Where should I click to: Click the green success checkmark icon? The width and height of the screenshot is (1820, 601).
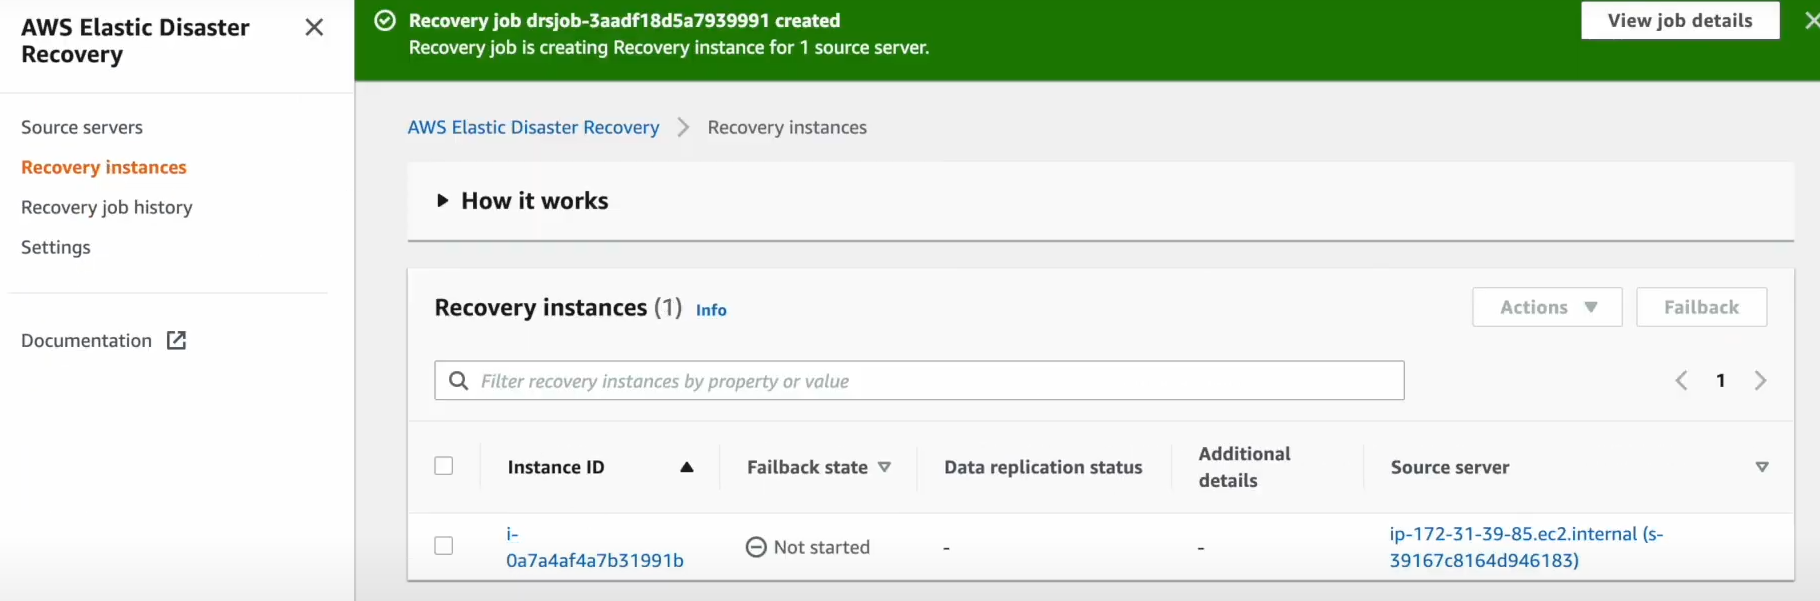tap(385, 20)
